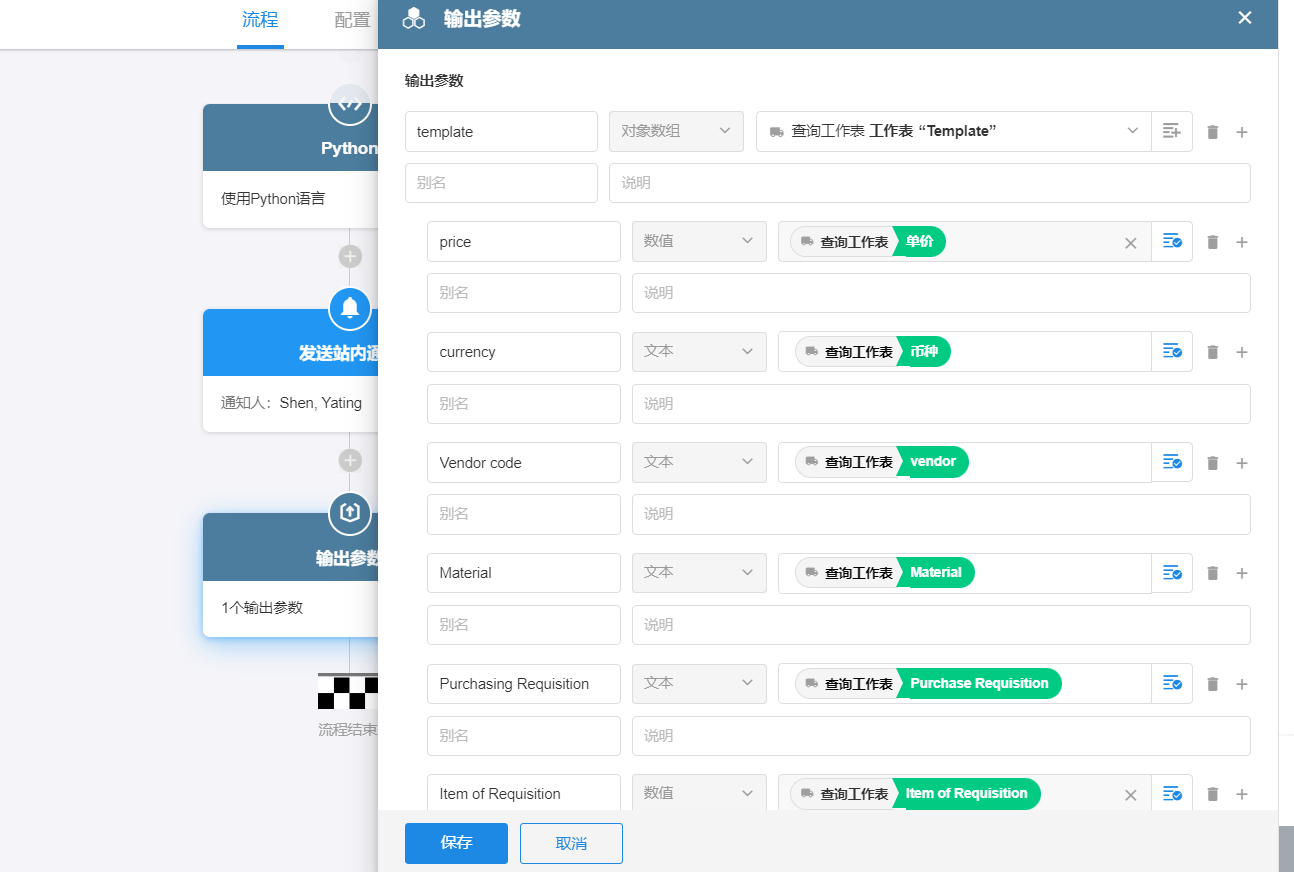This screenshot has height=872, width=1294.
Task: Click the 查询工作表 vendor value tag
Action: (x=882, y=462)
